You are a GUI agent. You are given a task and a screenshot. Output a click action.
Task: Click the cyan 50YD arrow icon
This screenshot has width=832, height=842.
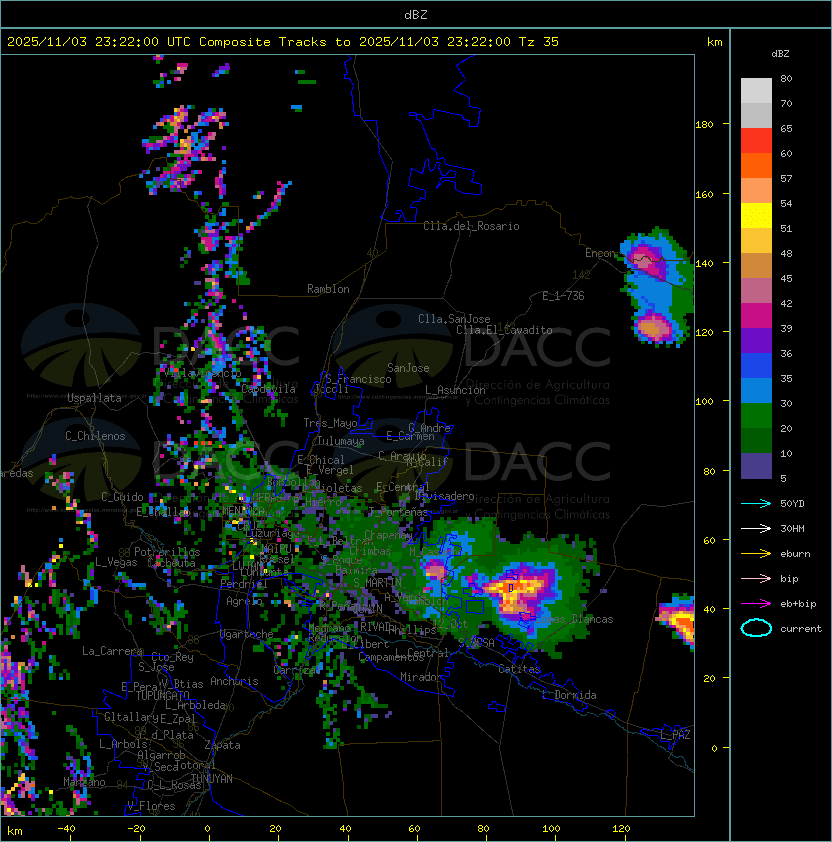pos(756,504)
